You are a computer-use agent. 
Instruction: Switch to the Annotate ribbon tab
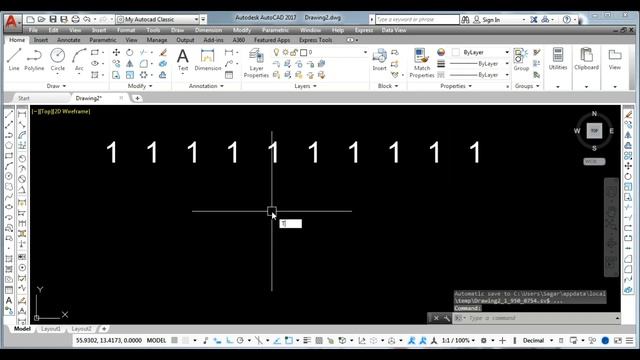[x=69, y=40]
